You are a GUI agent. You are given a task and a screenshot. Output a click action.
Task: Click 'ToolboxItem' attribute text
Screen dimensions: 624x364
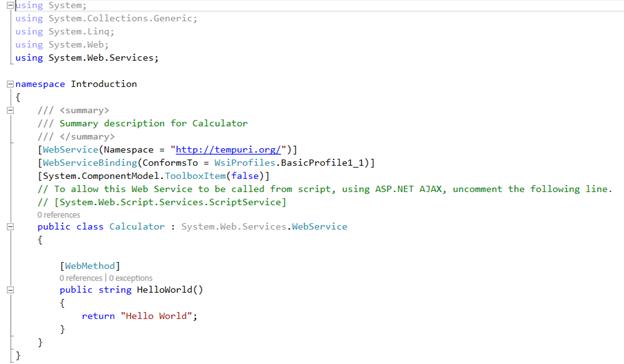195,176
